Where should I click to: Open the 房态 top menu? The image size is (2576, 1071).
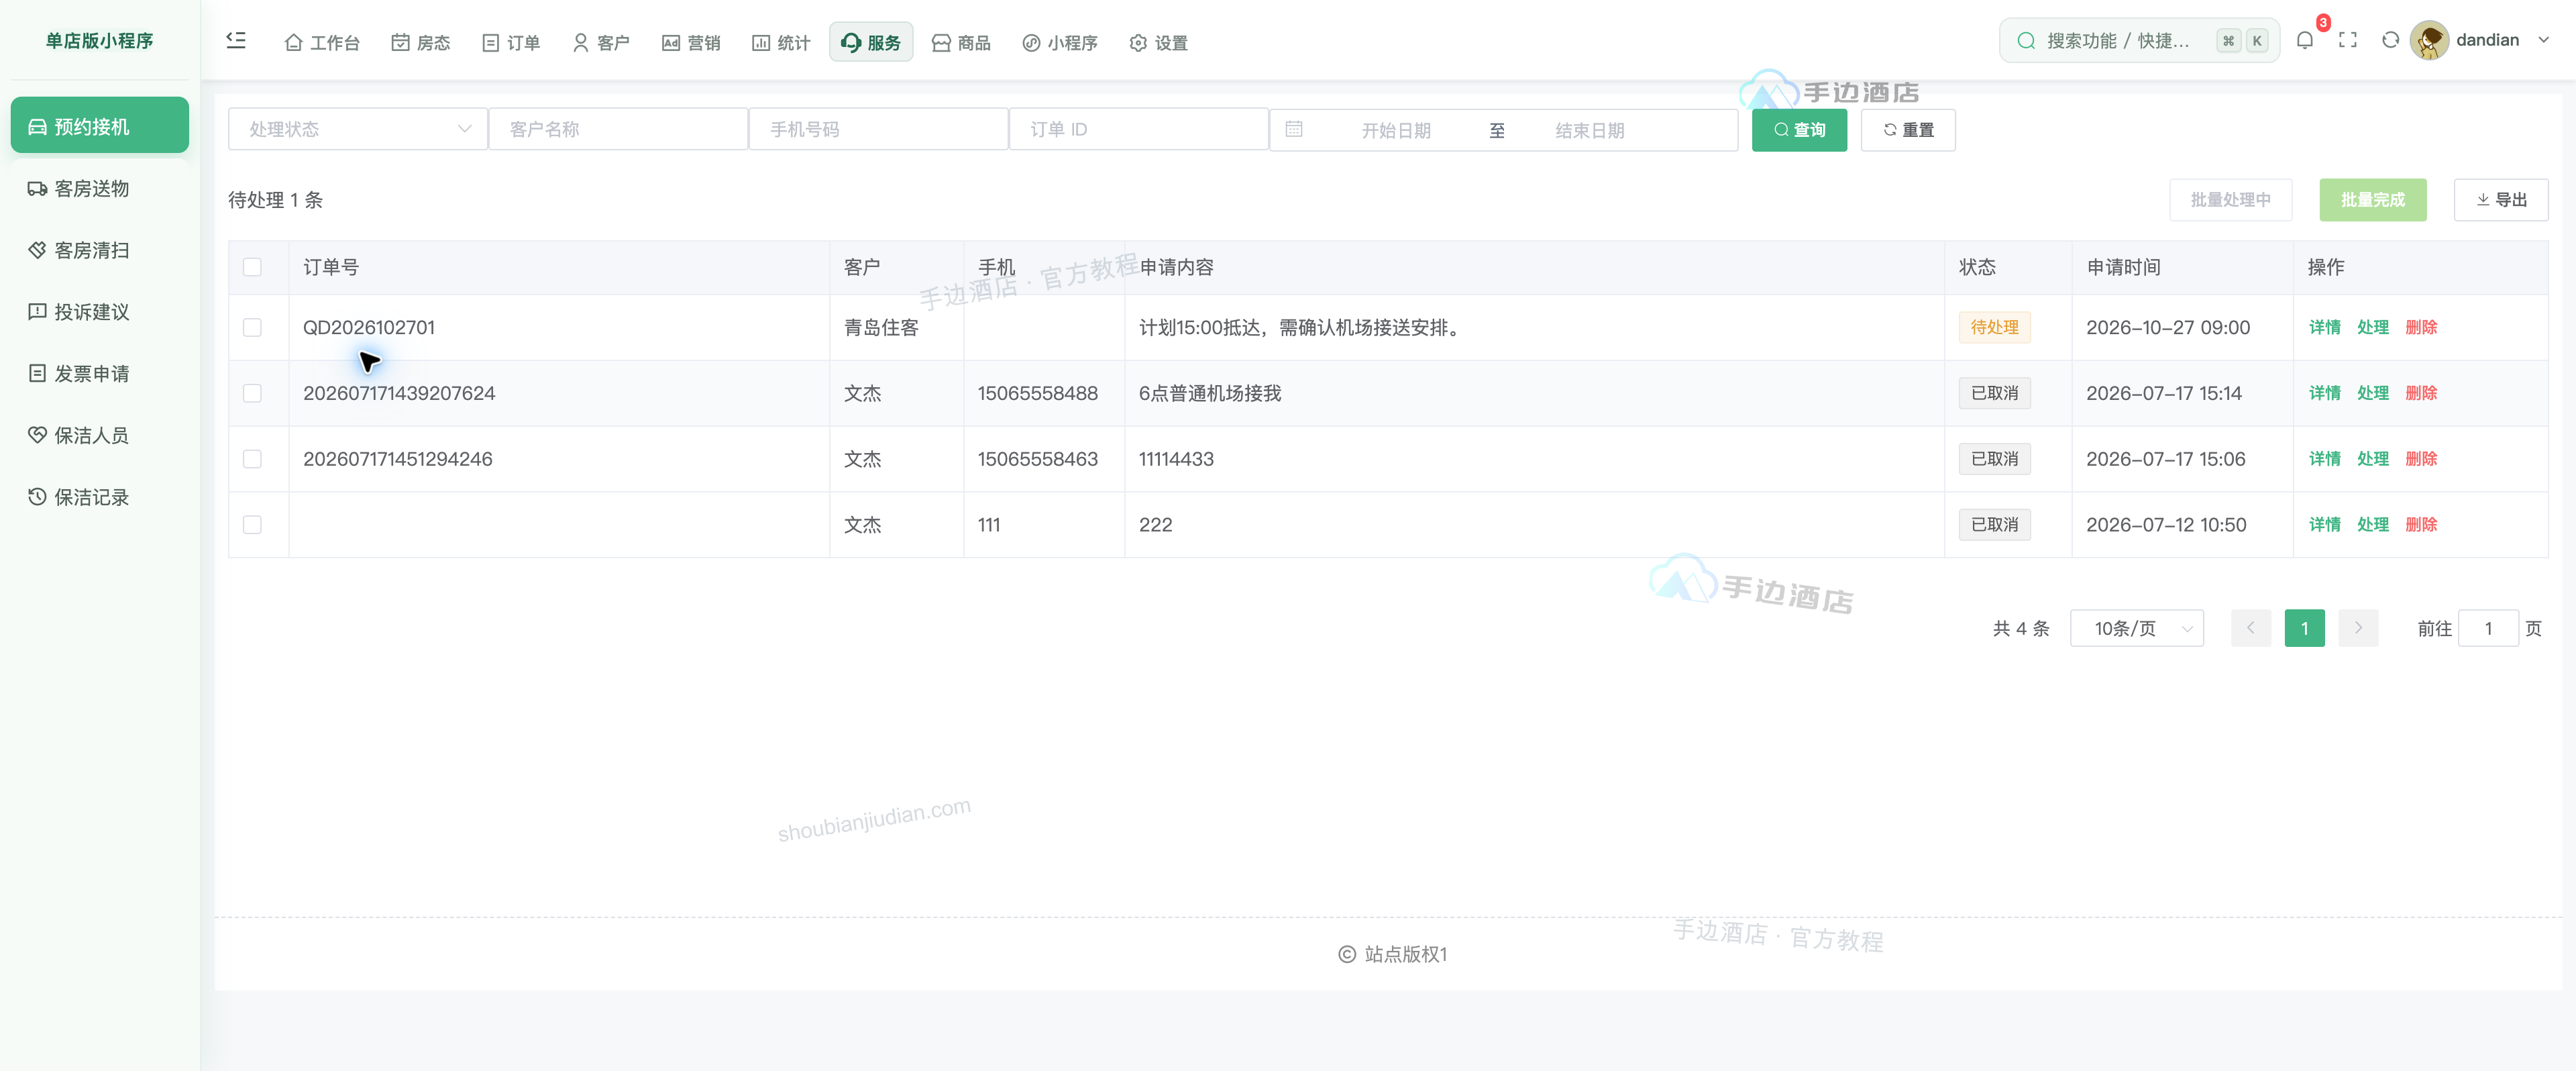[x=420, y=42]
